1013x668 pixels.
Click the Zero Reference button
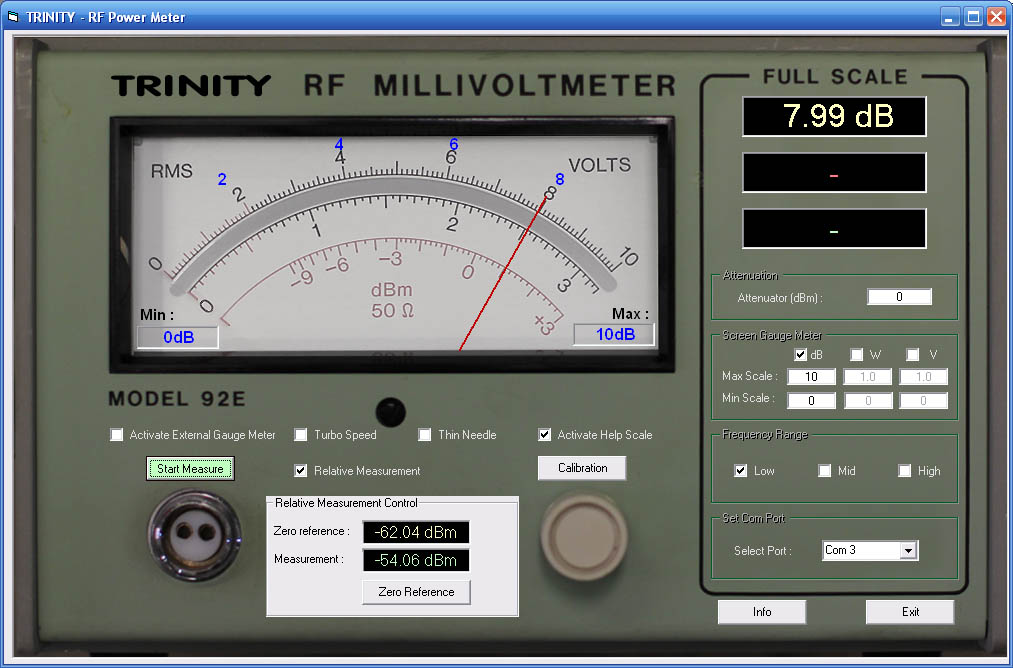[416, 592]
